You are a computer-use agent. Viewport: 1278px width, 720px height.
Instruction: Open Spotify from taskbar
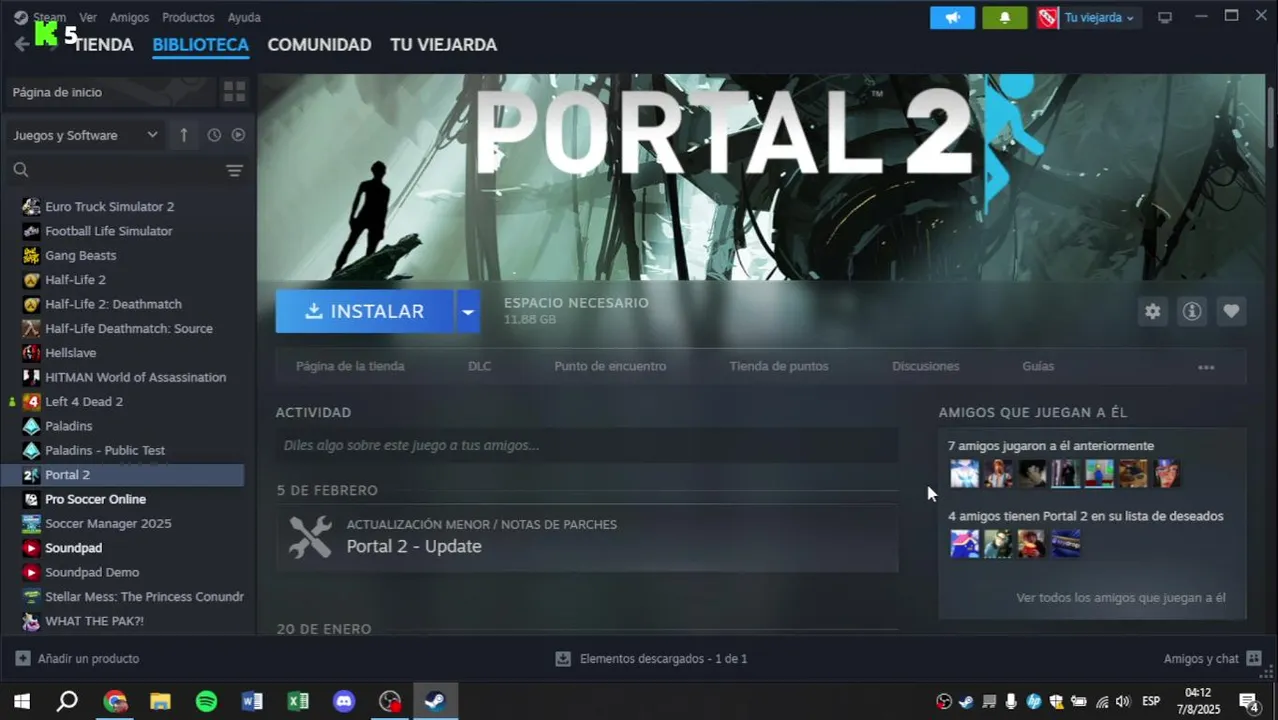tap(206, 701)
